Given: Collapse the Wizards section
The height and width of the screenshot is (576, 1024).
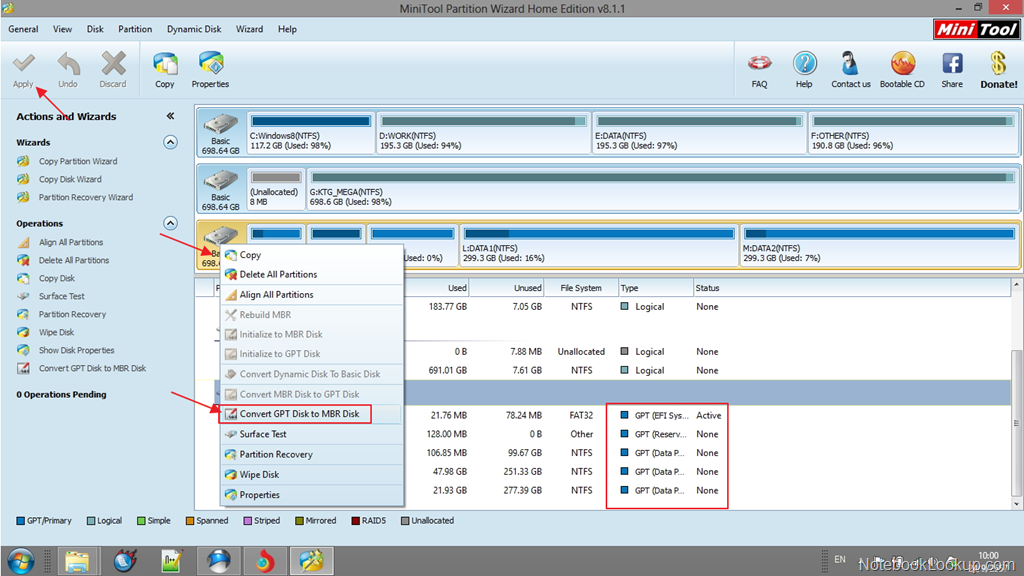Looking at the screenshot, I should pyautogui.click(x=170, y=141).
